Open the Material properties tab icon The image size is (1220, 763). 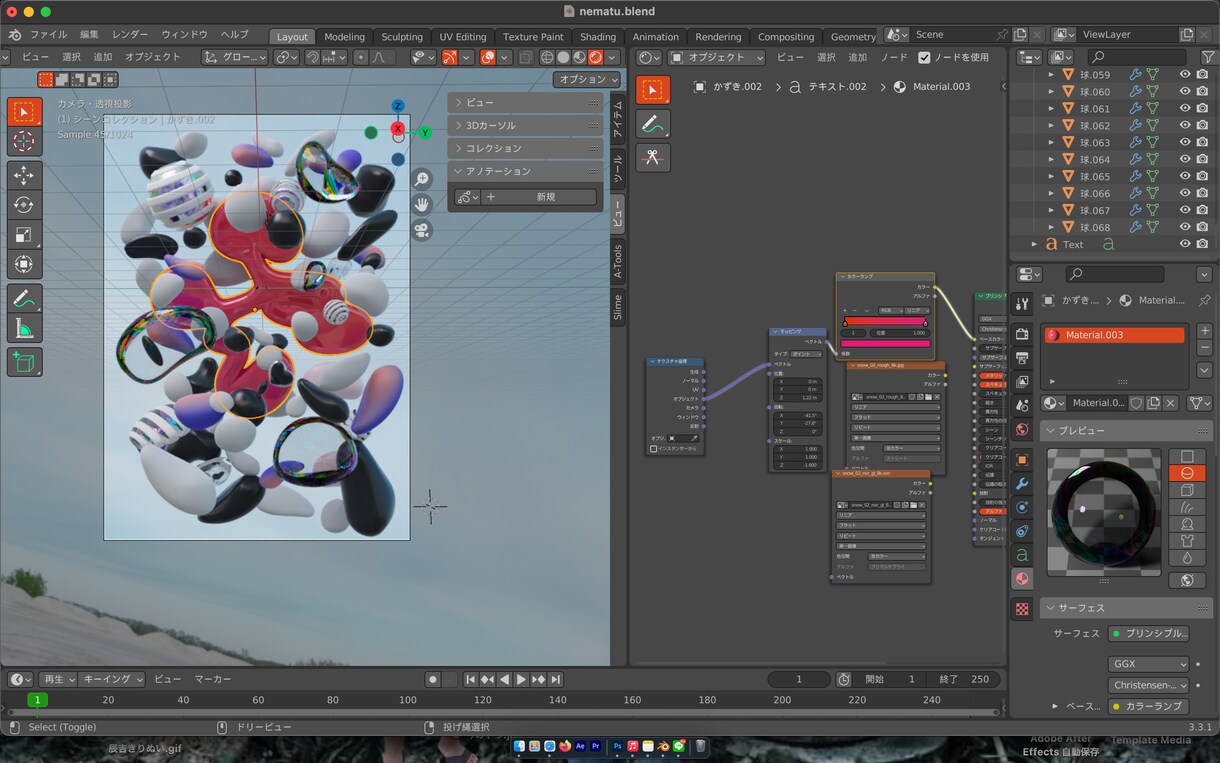click(x=1021, y=578)
